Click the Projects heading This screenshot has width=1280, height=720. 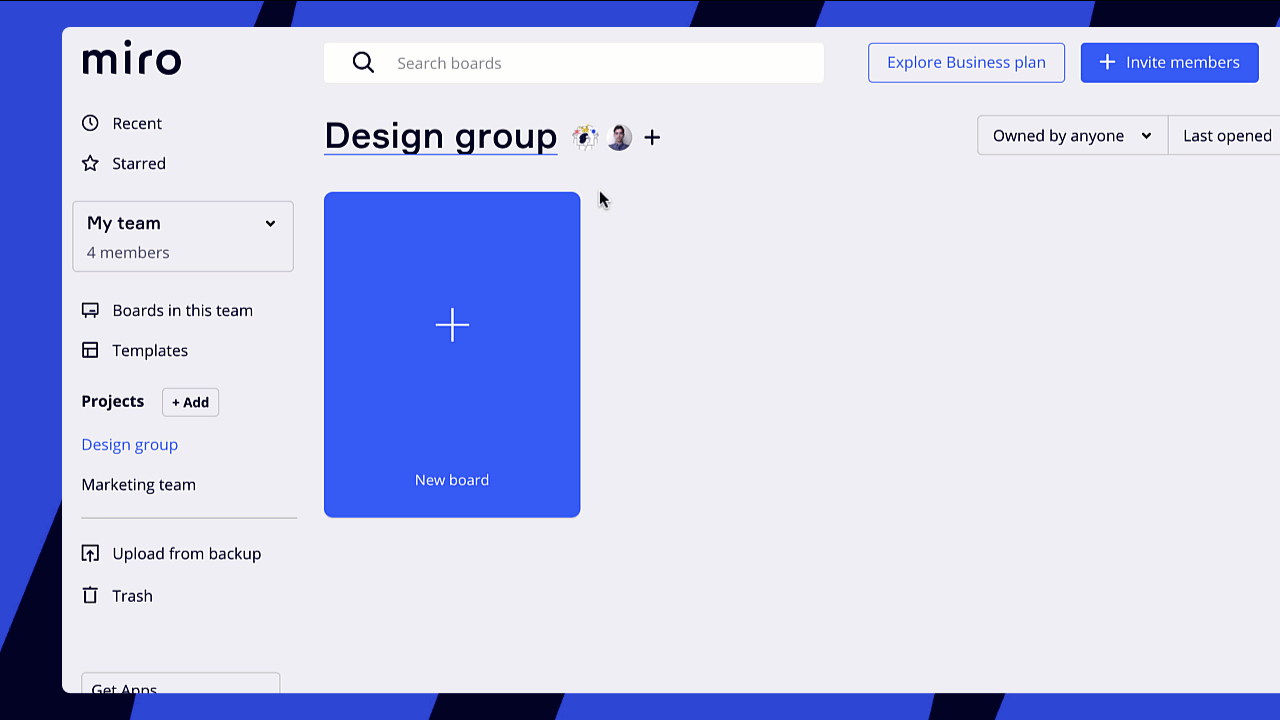(113, 401)
